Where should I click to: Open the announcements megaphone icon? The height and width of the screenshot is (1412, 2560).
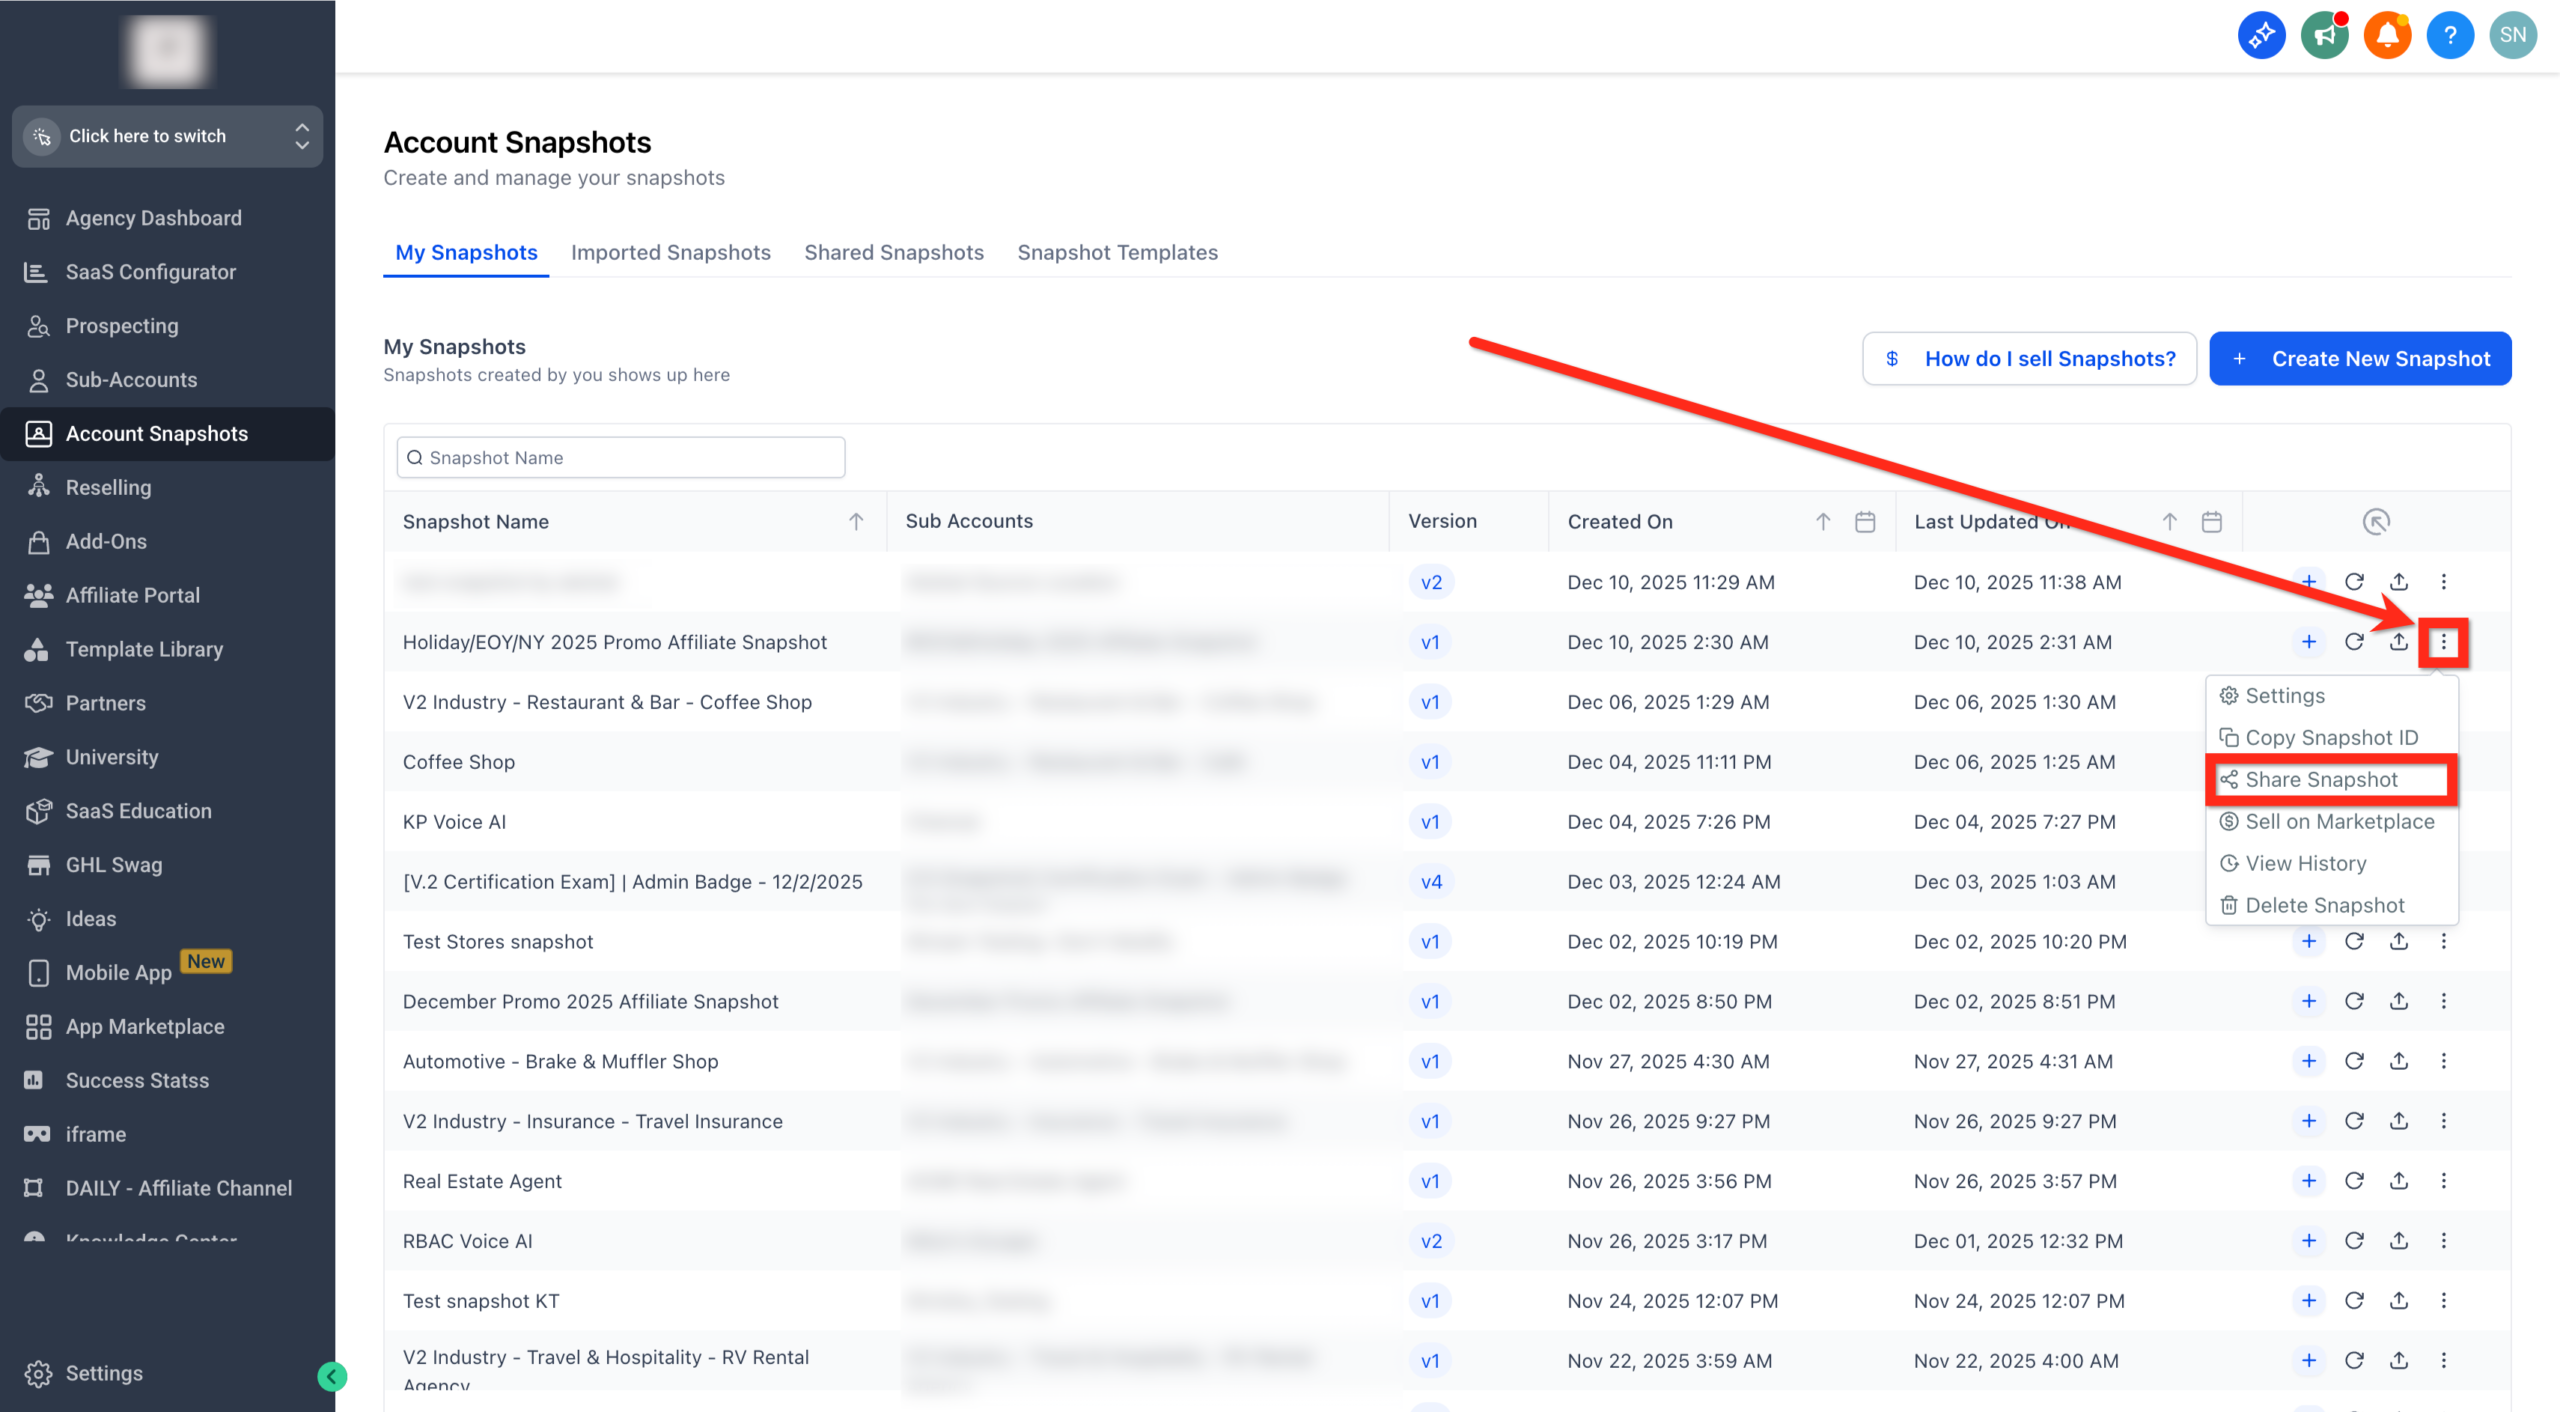click(x=2324, y=36)
